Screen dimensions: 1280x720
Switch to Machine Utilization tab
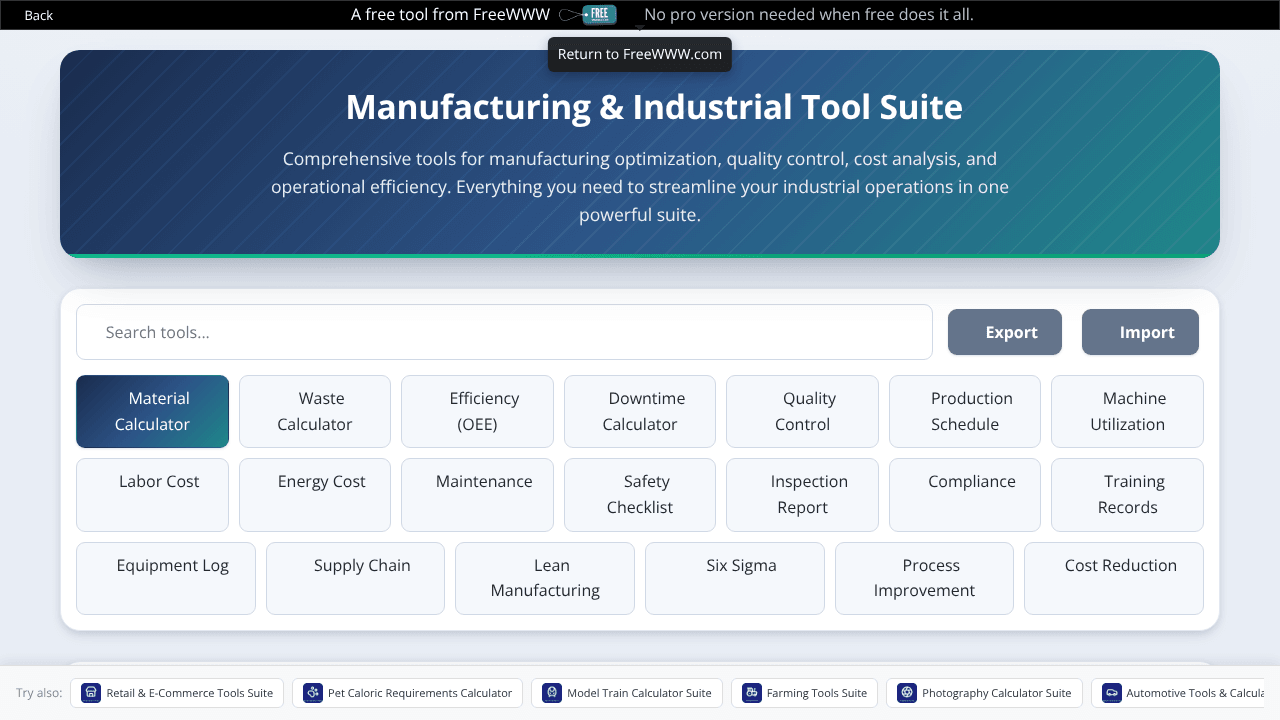point(1127,411)
